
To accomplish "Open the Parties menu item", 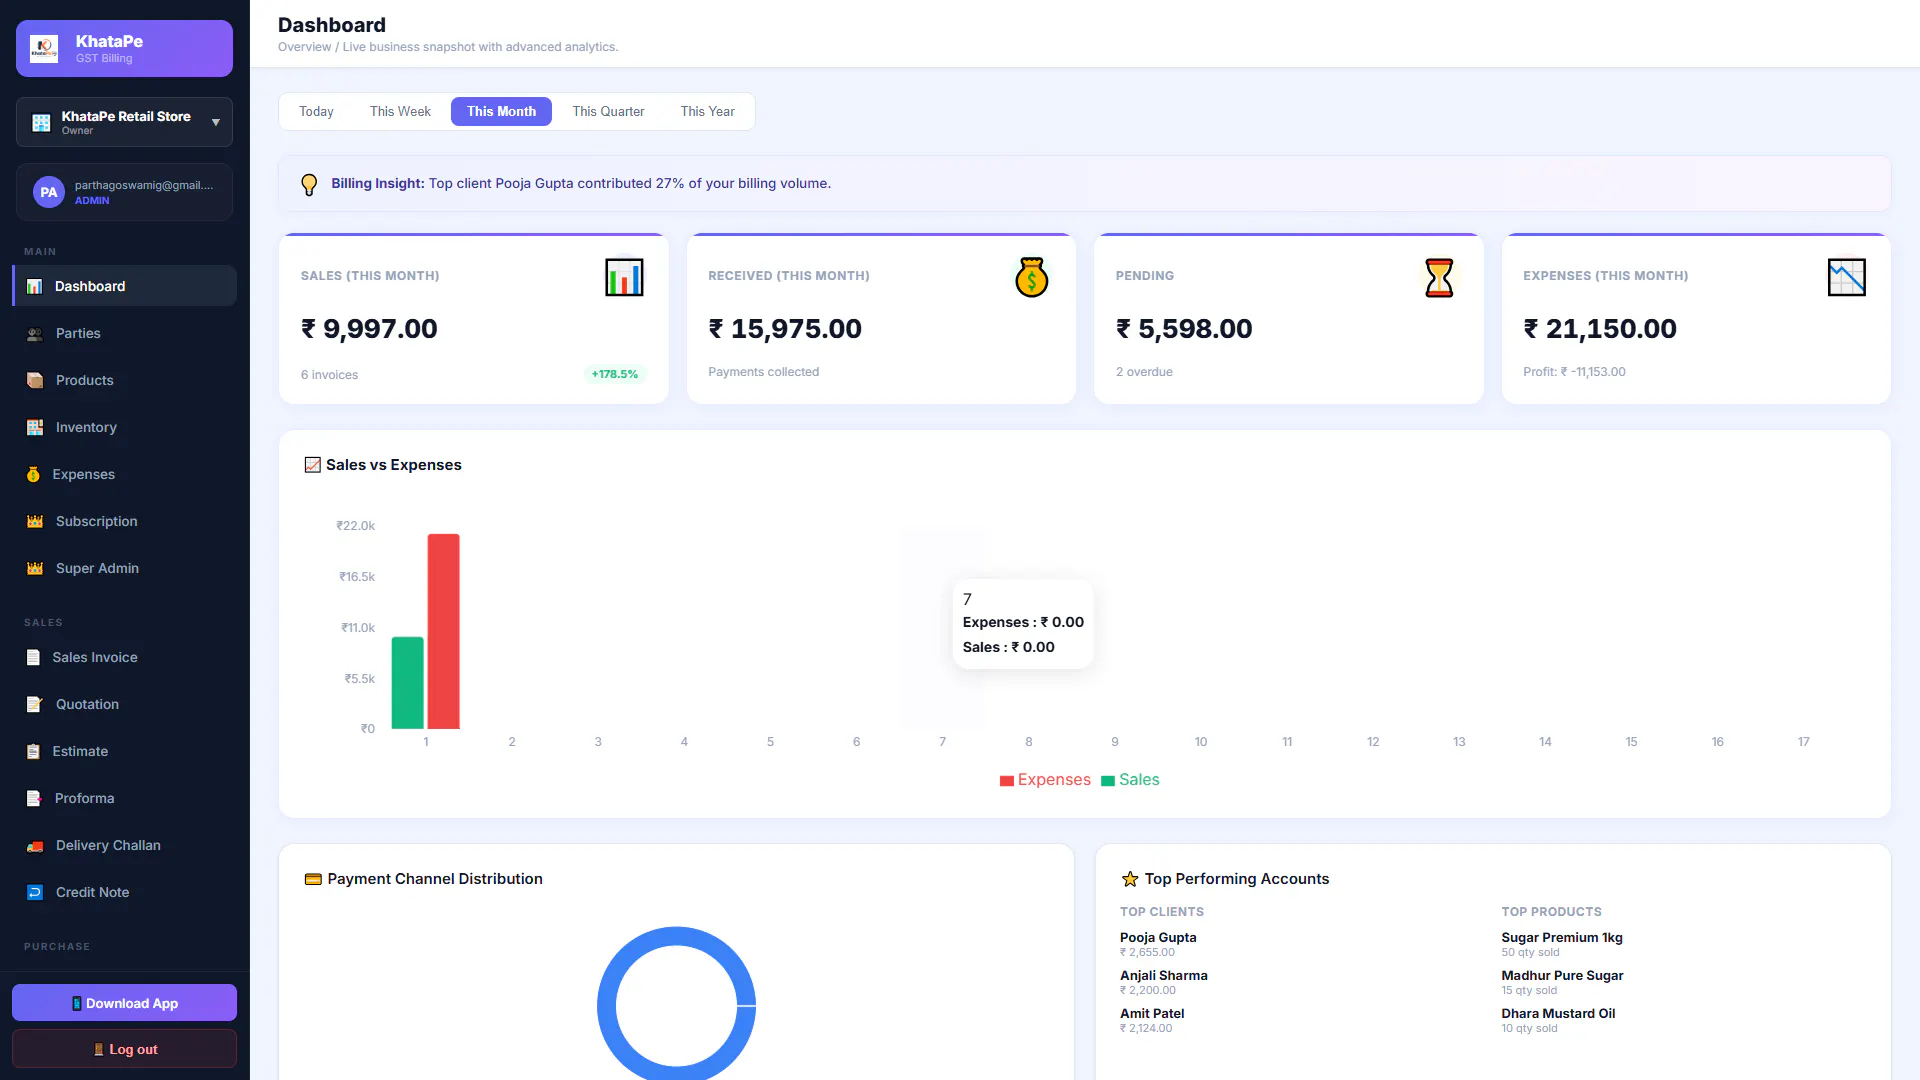I will 124,333.
